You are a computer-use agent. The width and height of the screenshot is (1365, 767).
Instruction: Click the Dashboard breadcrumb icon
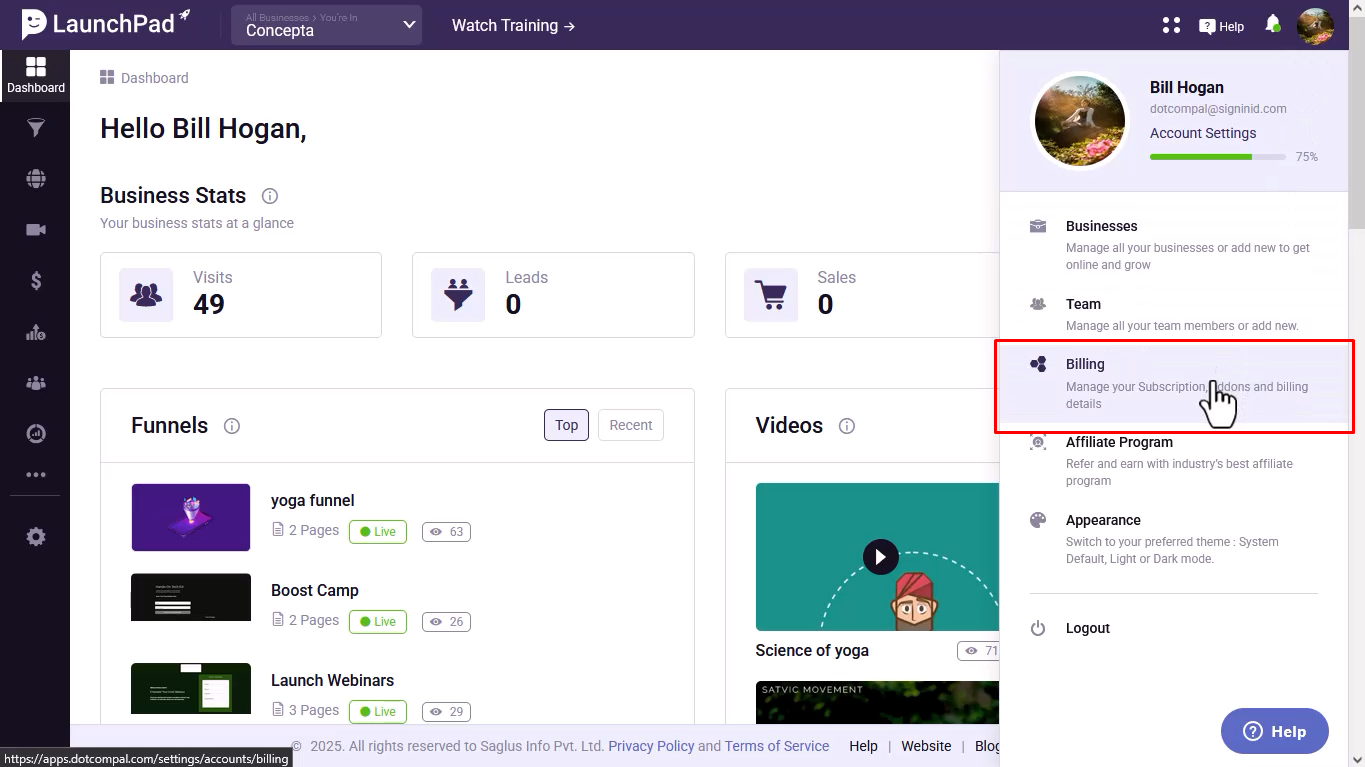click(107, 78)
